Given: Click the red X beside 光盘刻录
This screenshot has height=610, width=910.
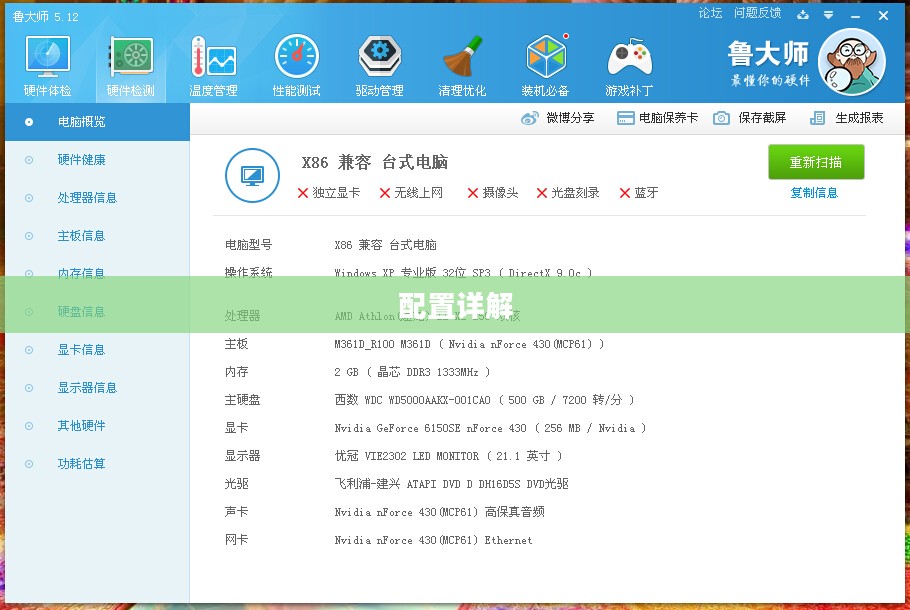Looking at the screenshot, I should tap(541, 193).
